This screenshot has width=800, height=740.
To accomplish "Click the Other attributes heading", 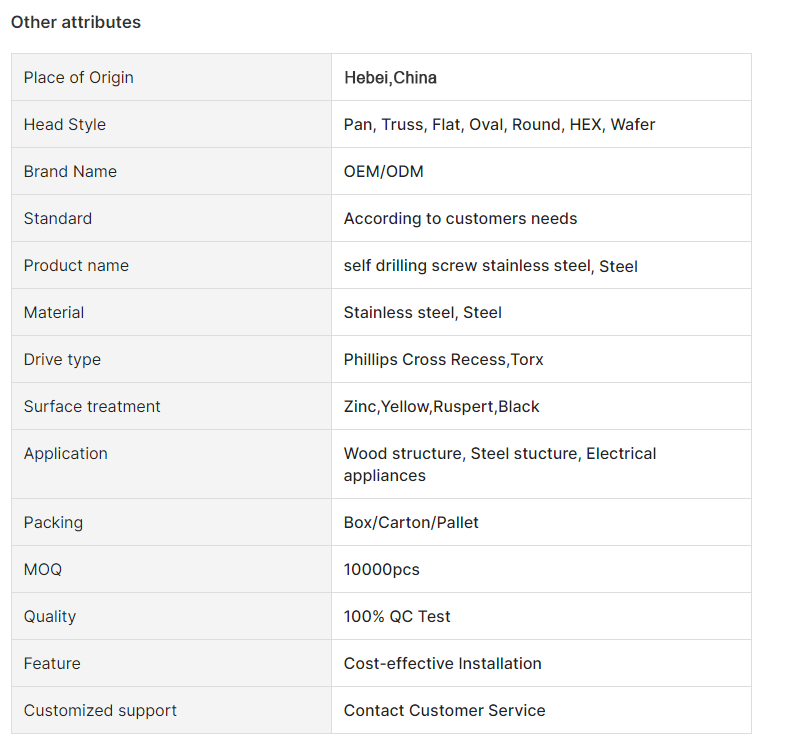I will click(x=76, y=22).
